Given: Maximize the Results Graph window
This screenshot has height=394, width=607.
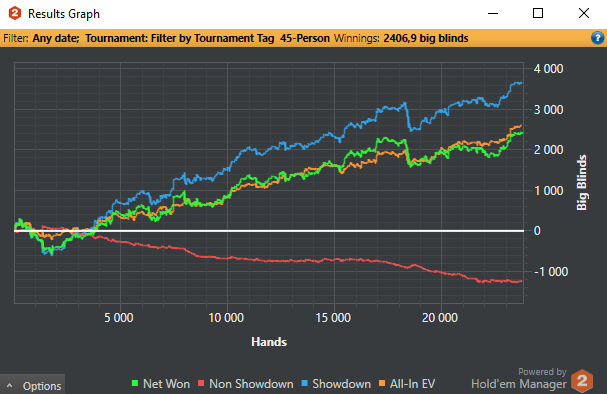Looking at the screenshot, I should [538, 13].
